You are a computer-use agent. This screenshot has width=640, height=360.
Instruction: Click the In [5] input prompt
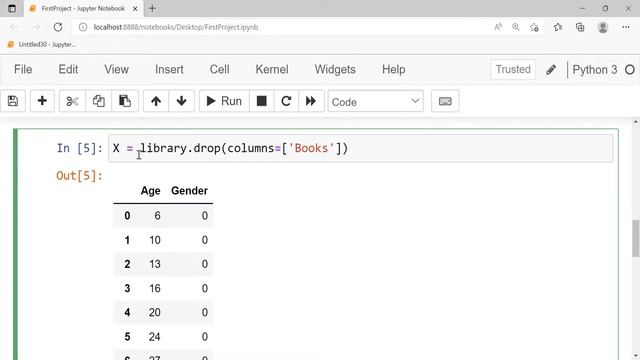[x=80, y=148]
